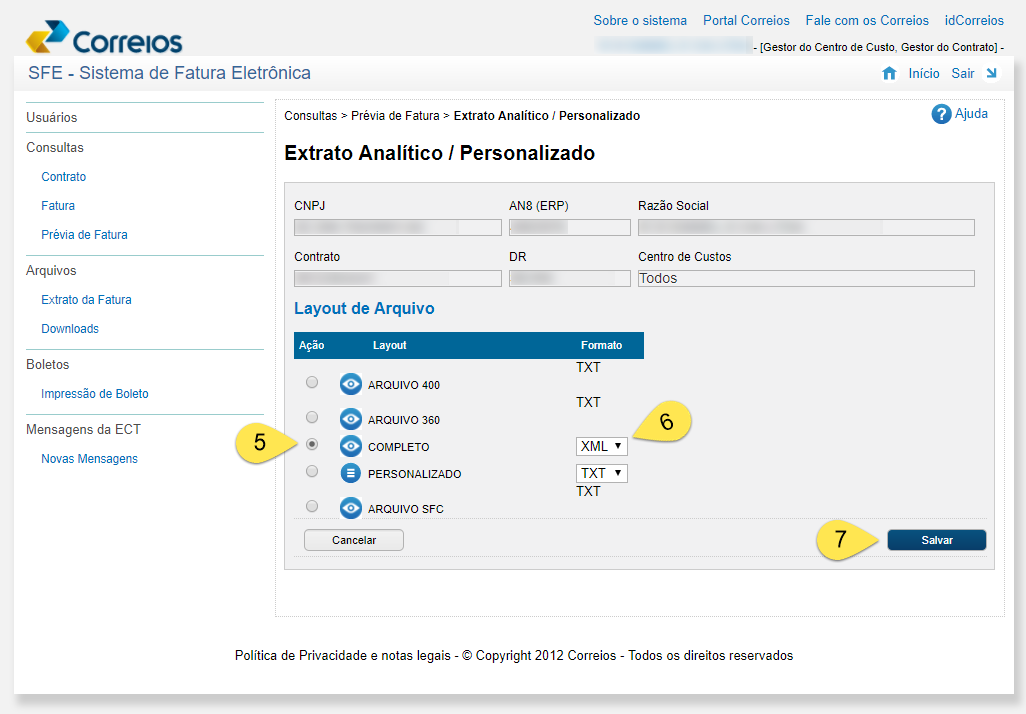Viewport: 1026px width, 714px height.
Task: Go to Fatura in the sidebar
Action: point(58,205)
